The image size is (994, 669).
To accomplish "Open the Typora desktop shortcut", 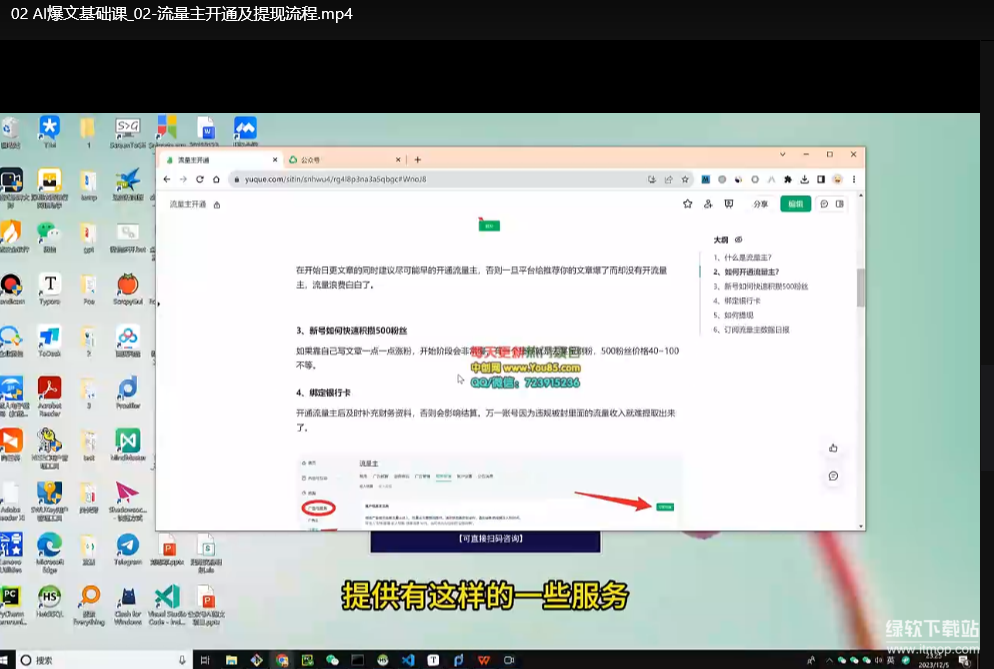I will pyautogui.click(x=49, y=289).
